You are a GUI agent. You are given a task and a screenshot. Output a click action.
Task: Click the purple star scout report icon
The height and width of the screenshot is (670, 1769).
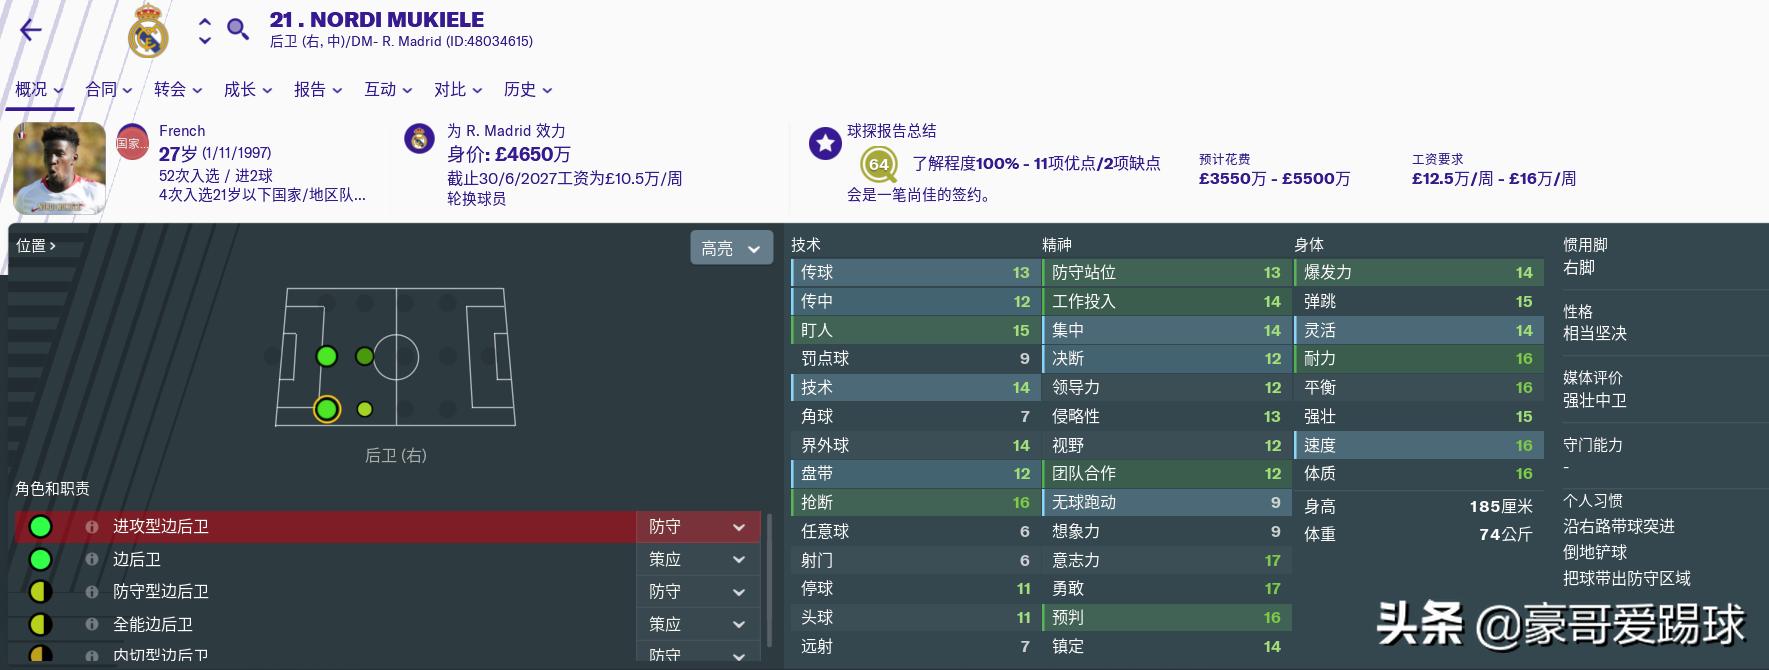825,143
